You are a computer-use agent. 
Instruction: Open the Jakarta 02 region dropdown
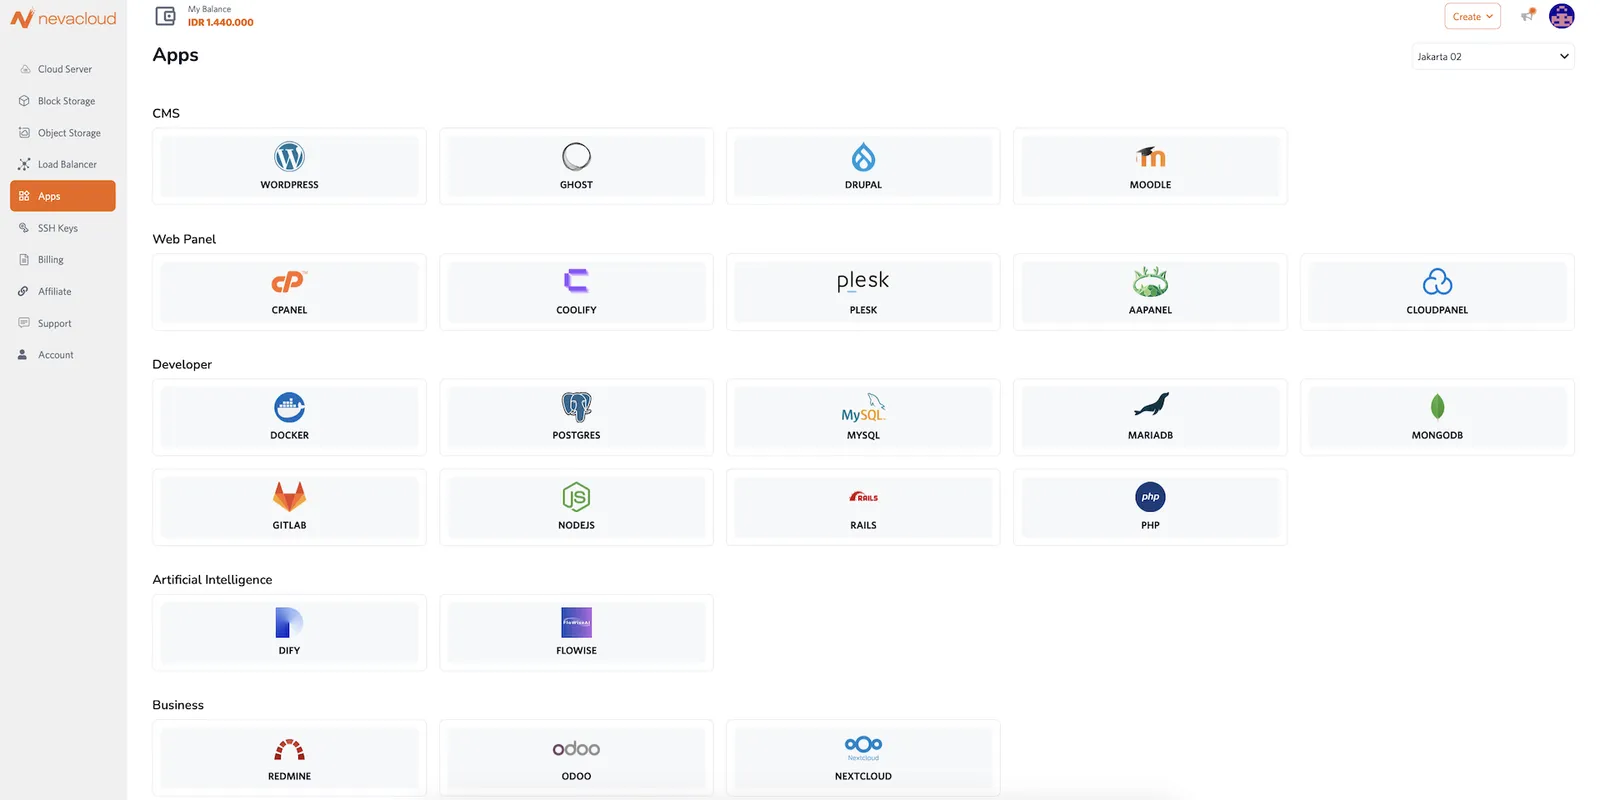pos(1492,57)
